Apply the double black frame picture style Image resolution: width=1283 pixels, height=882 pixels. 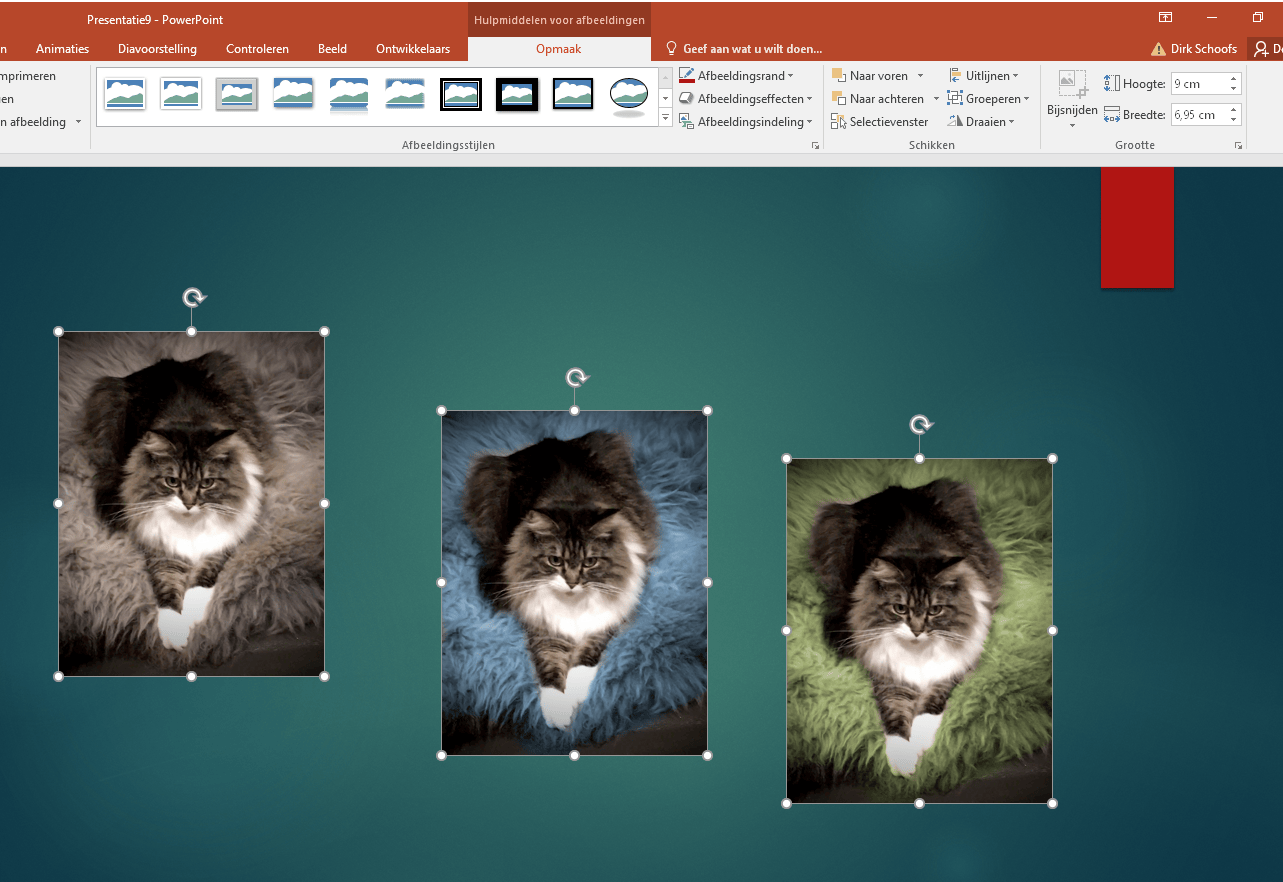tap(461, 94)
